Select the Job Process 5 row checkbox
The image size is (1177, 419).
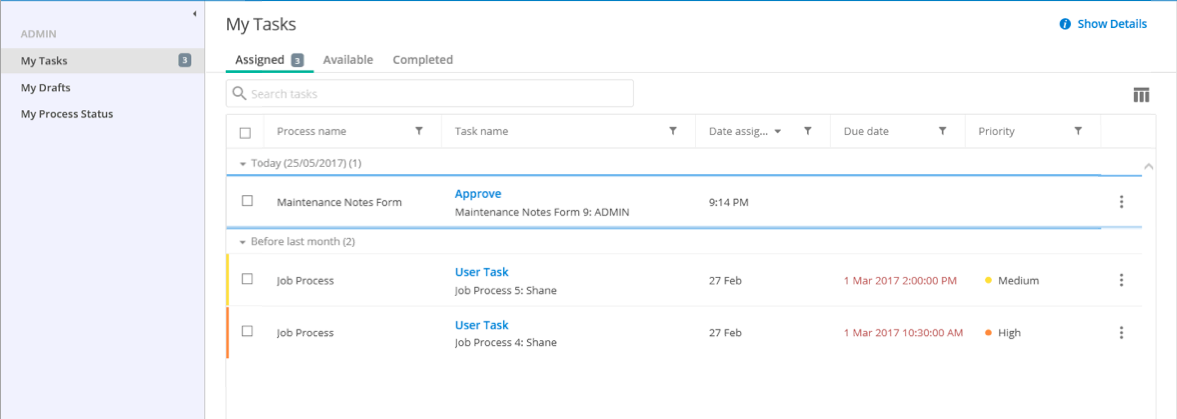247,280
